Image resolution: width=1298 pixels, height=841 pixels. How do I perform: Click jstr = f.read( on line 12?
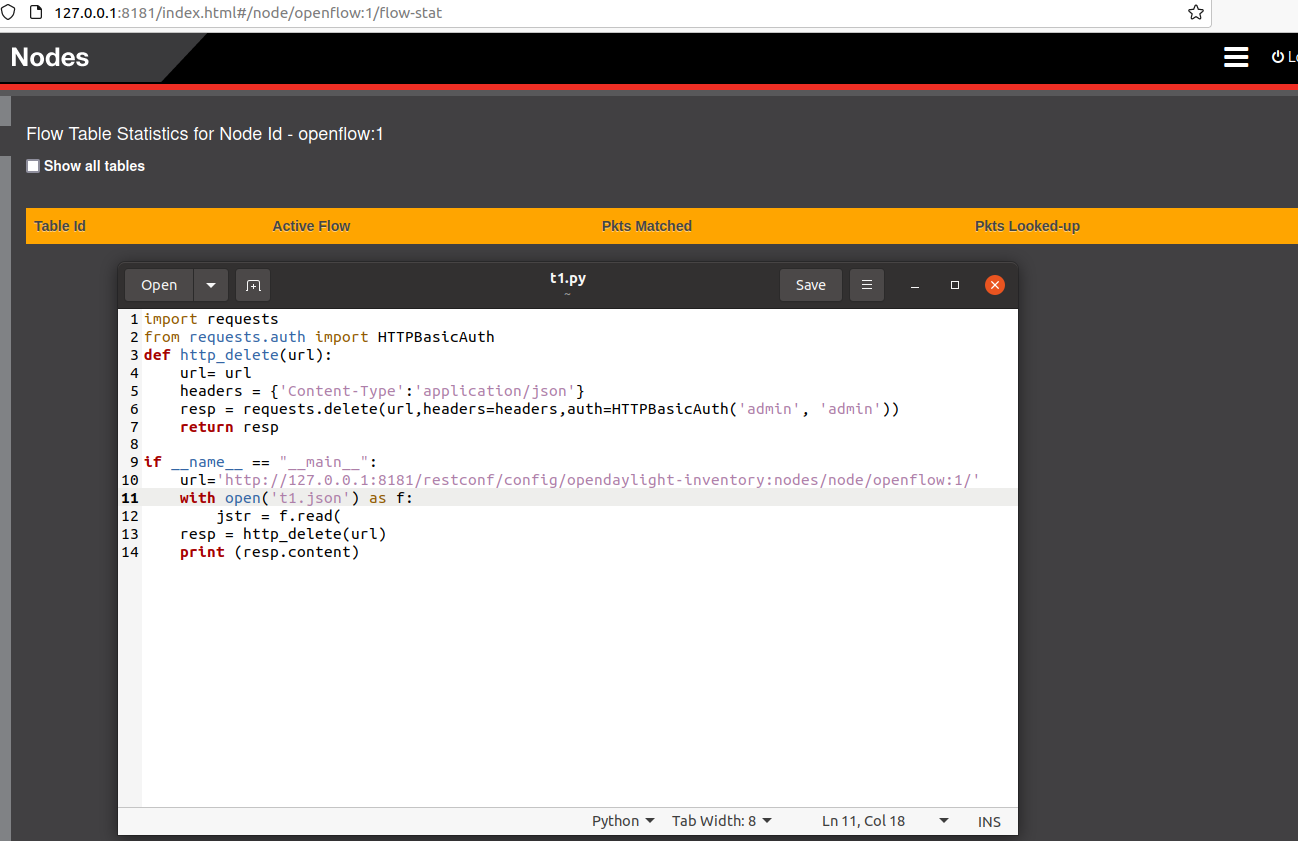pyautogui.click(x=279, y=516)
